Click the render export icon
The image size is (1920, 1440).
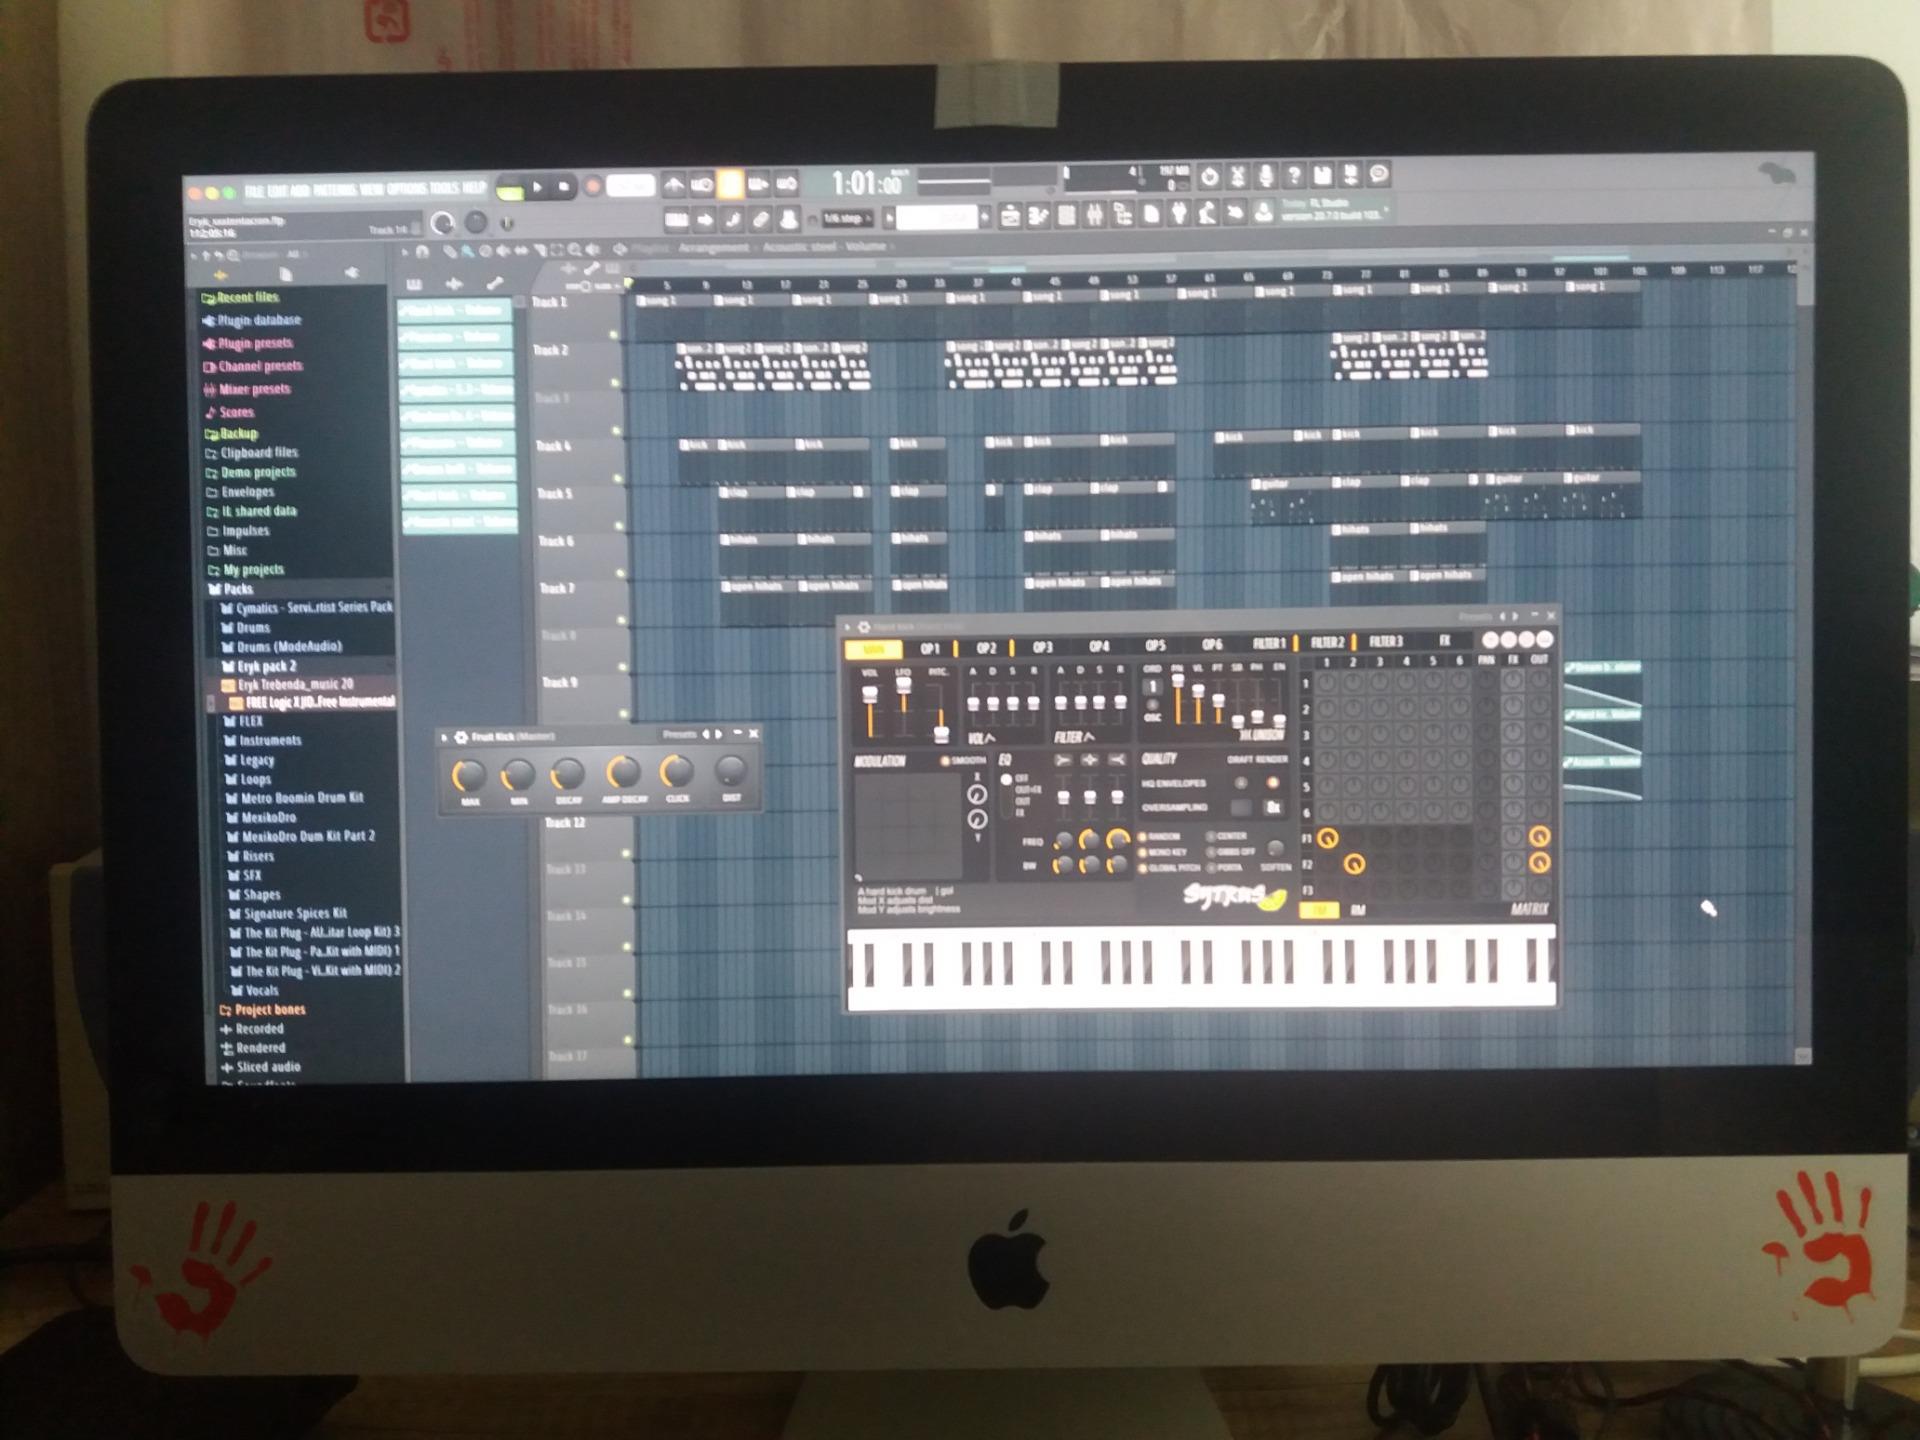click(1350, 174)
